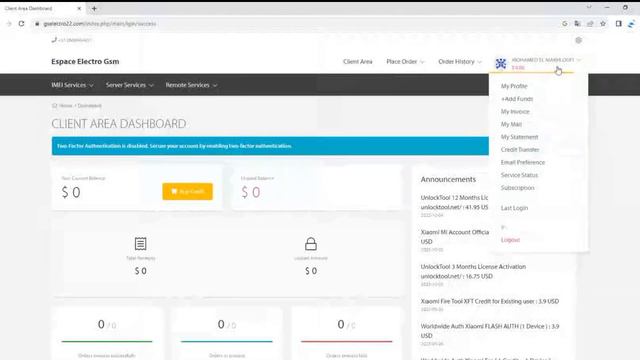Open My Invoice in account menu

click(515, 111)
